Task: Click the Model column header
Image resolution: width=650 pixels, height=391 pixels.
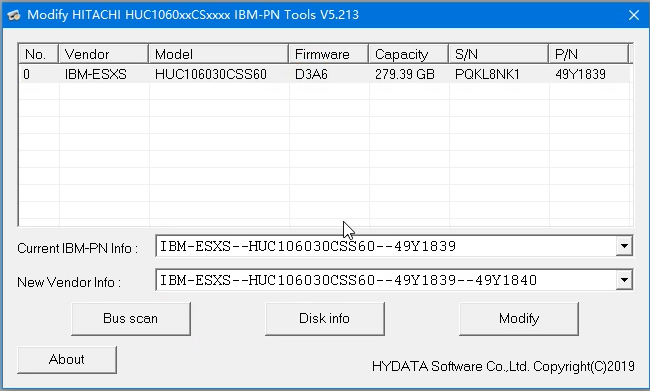Action: point(218,54)
